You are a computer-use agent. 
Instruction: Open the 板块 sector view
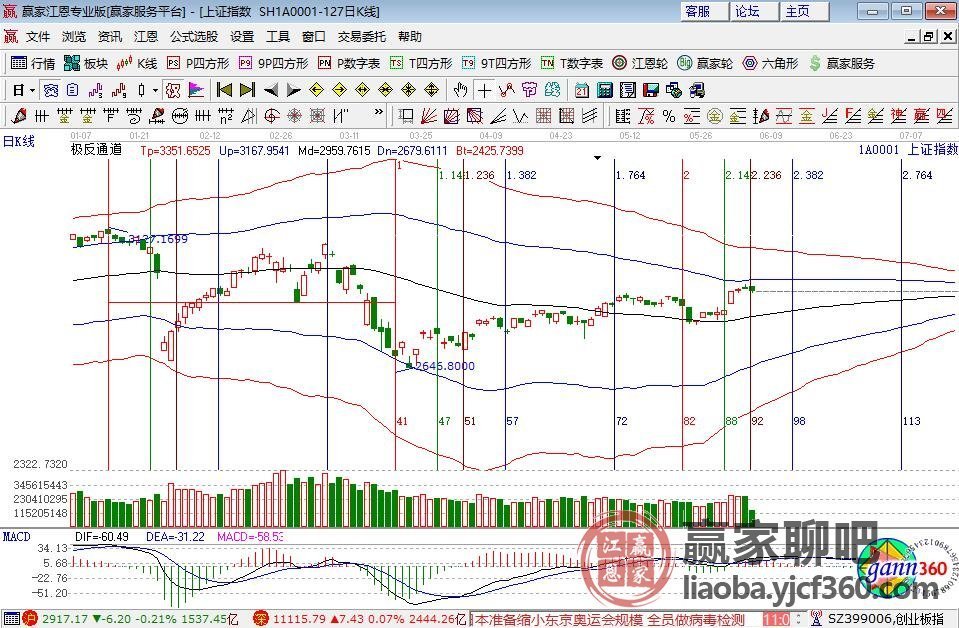click(x=86, y=63)
